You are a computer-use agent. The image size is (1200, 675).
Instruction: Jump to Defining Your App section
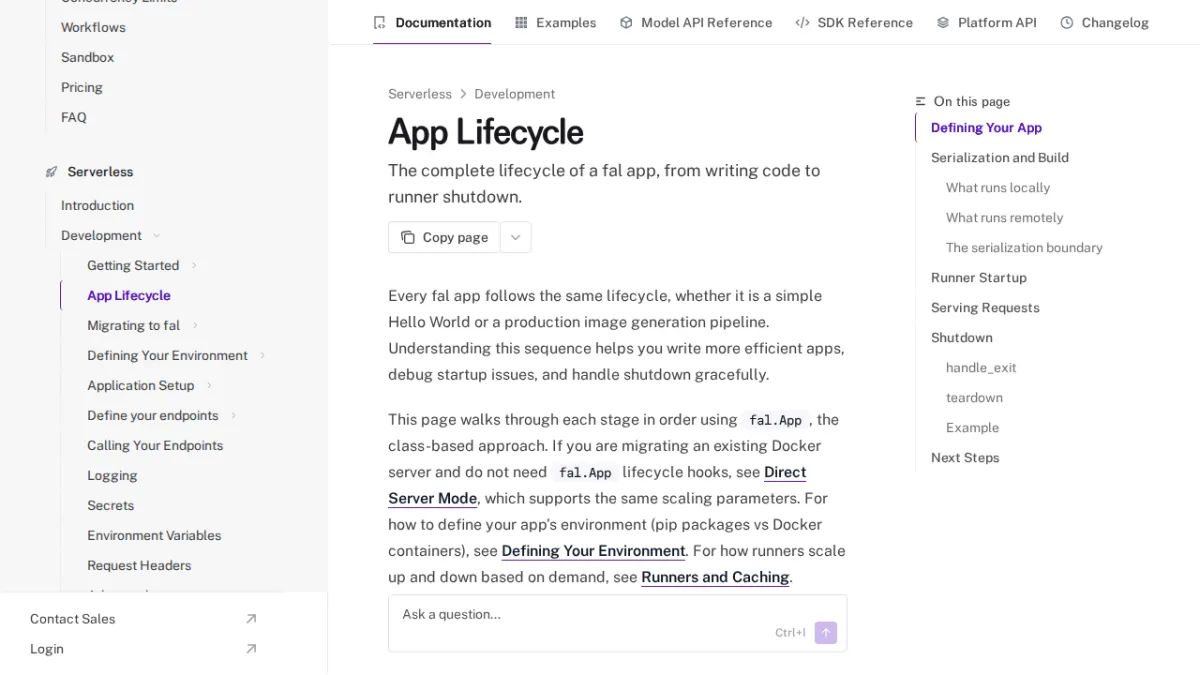(986, 127)
